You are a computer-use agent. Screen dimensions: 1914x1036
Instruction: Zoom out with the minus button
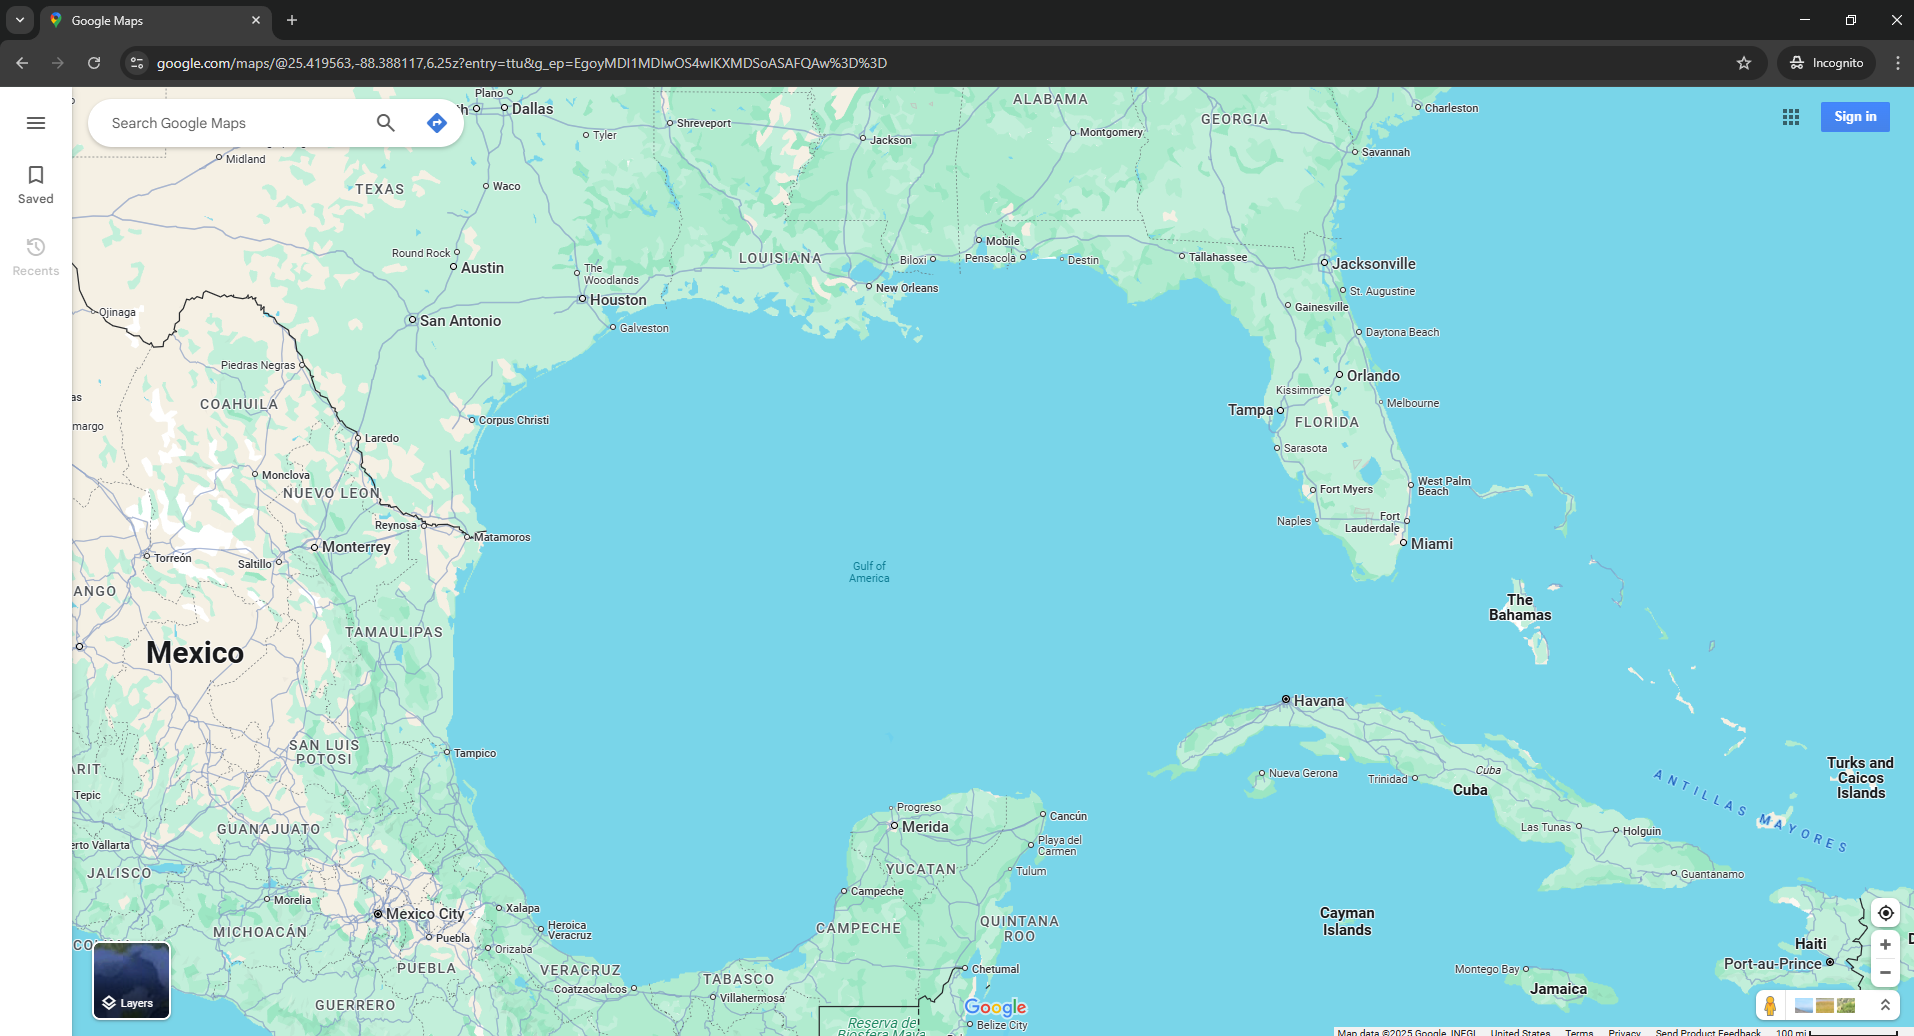tap(1885, 972)
